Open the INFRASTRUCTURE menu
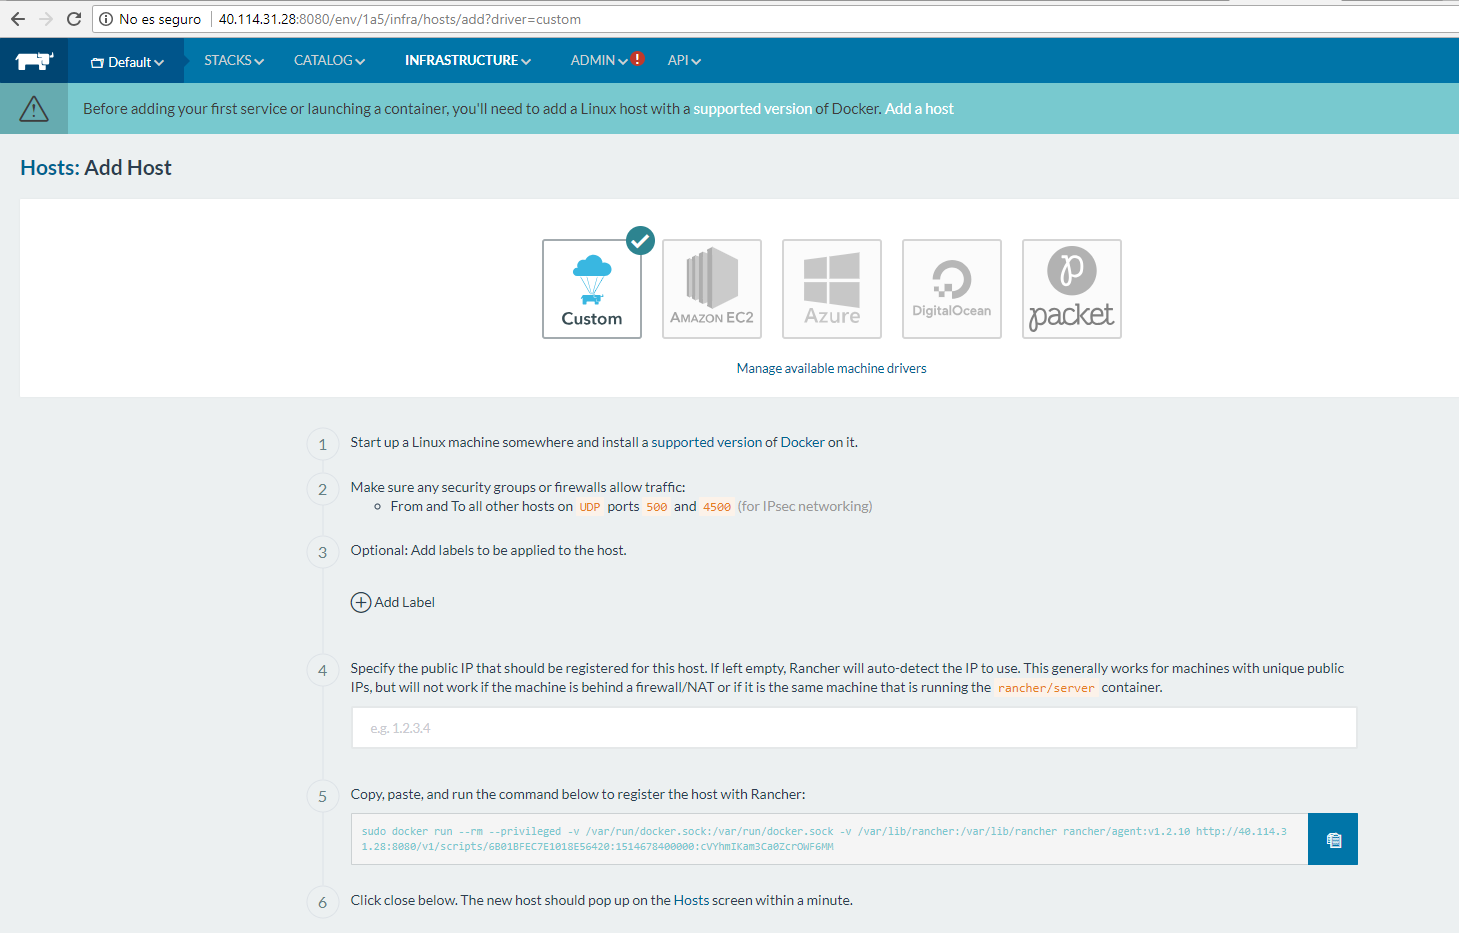Image resolution: width=1459 pixels, height=933 pixels. tap(468, 61)
